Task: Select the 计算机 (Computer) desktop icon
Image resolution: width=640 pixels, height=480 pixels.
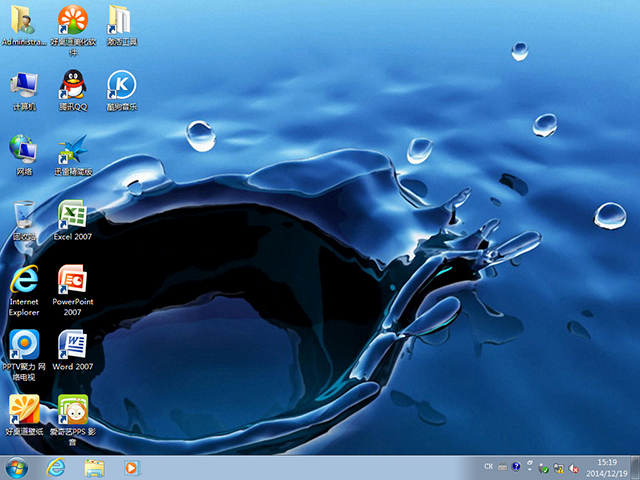Action: pos(24,85)
